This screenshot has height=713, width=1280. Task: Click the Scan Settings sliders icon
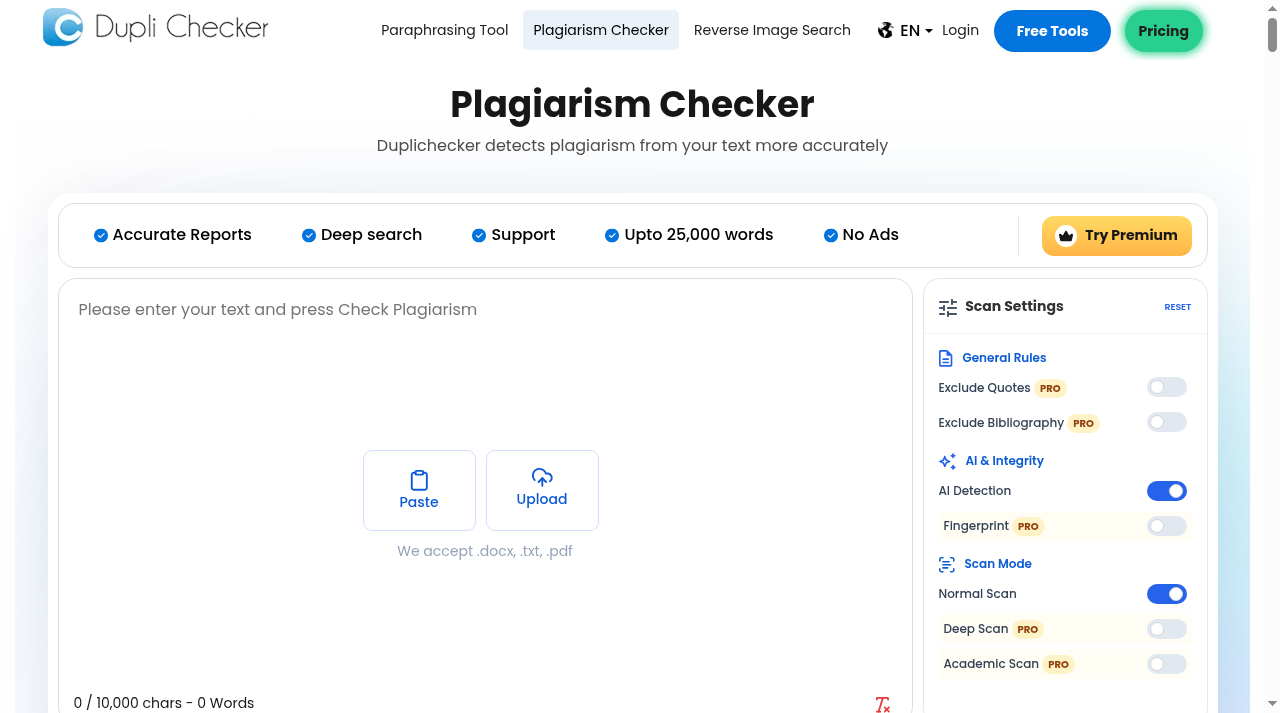tap(948, 307)
